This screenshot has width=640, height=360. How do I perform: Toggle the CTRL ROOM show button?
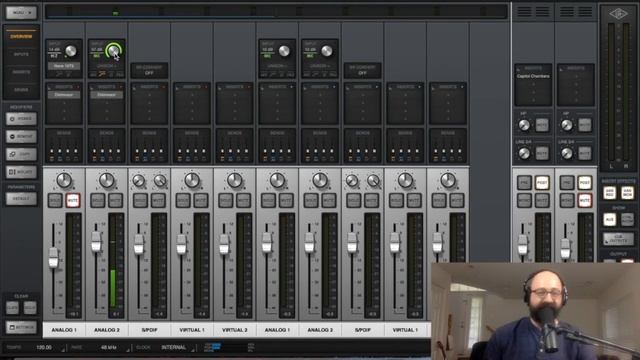click(627, 219)
